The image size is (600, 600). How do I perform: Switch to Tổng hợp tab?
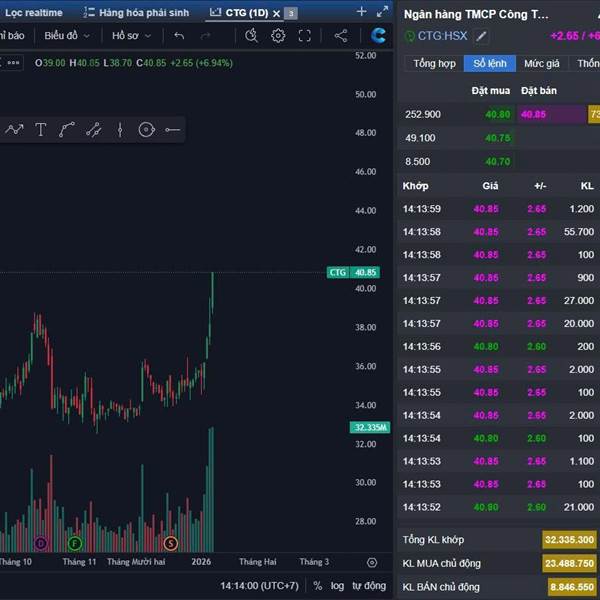click(x=434, y=64)
